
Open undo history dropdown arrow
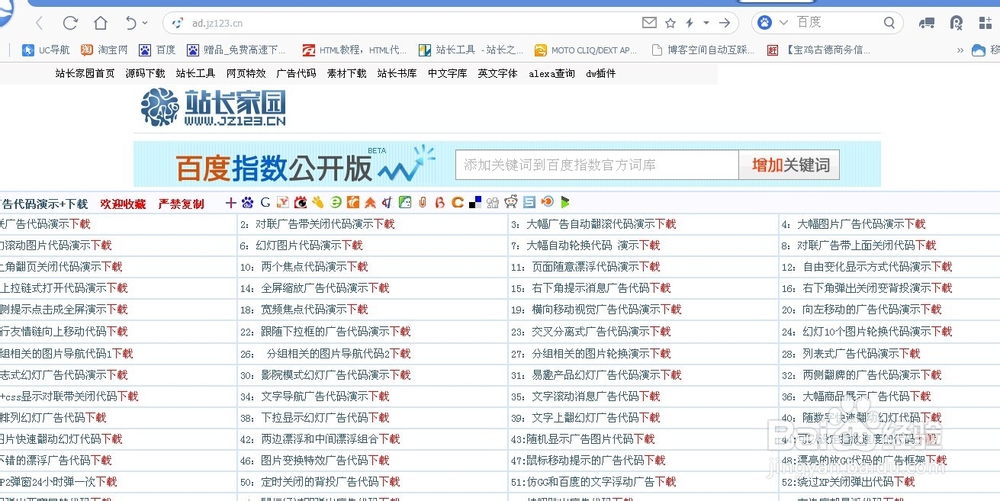pyautogui.click(x=145, y=23)
